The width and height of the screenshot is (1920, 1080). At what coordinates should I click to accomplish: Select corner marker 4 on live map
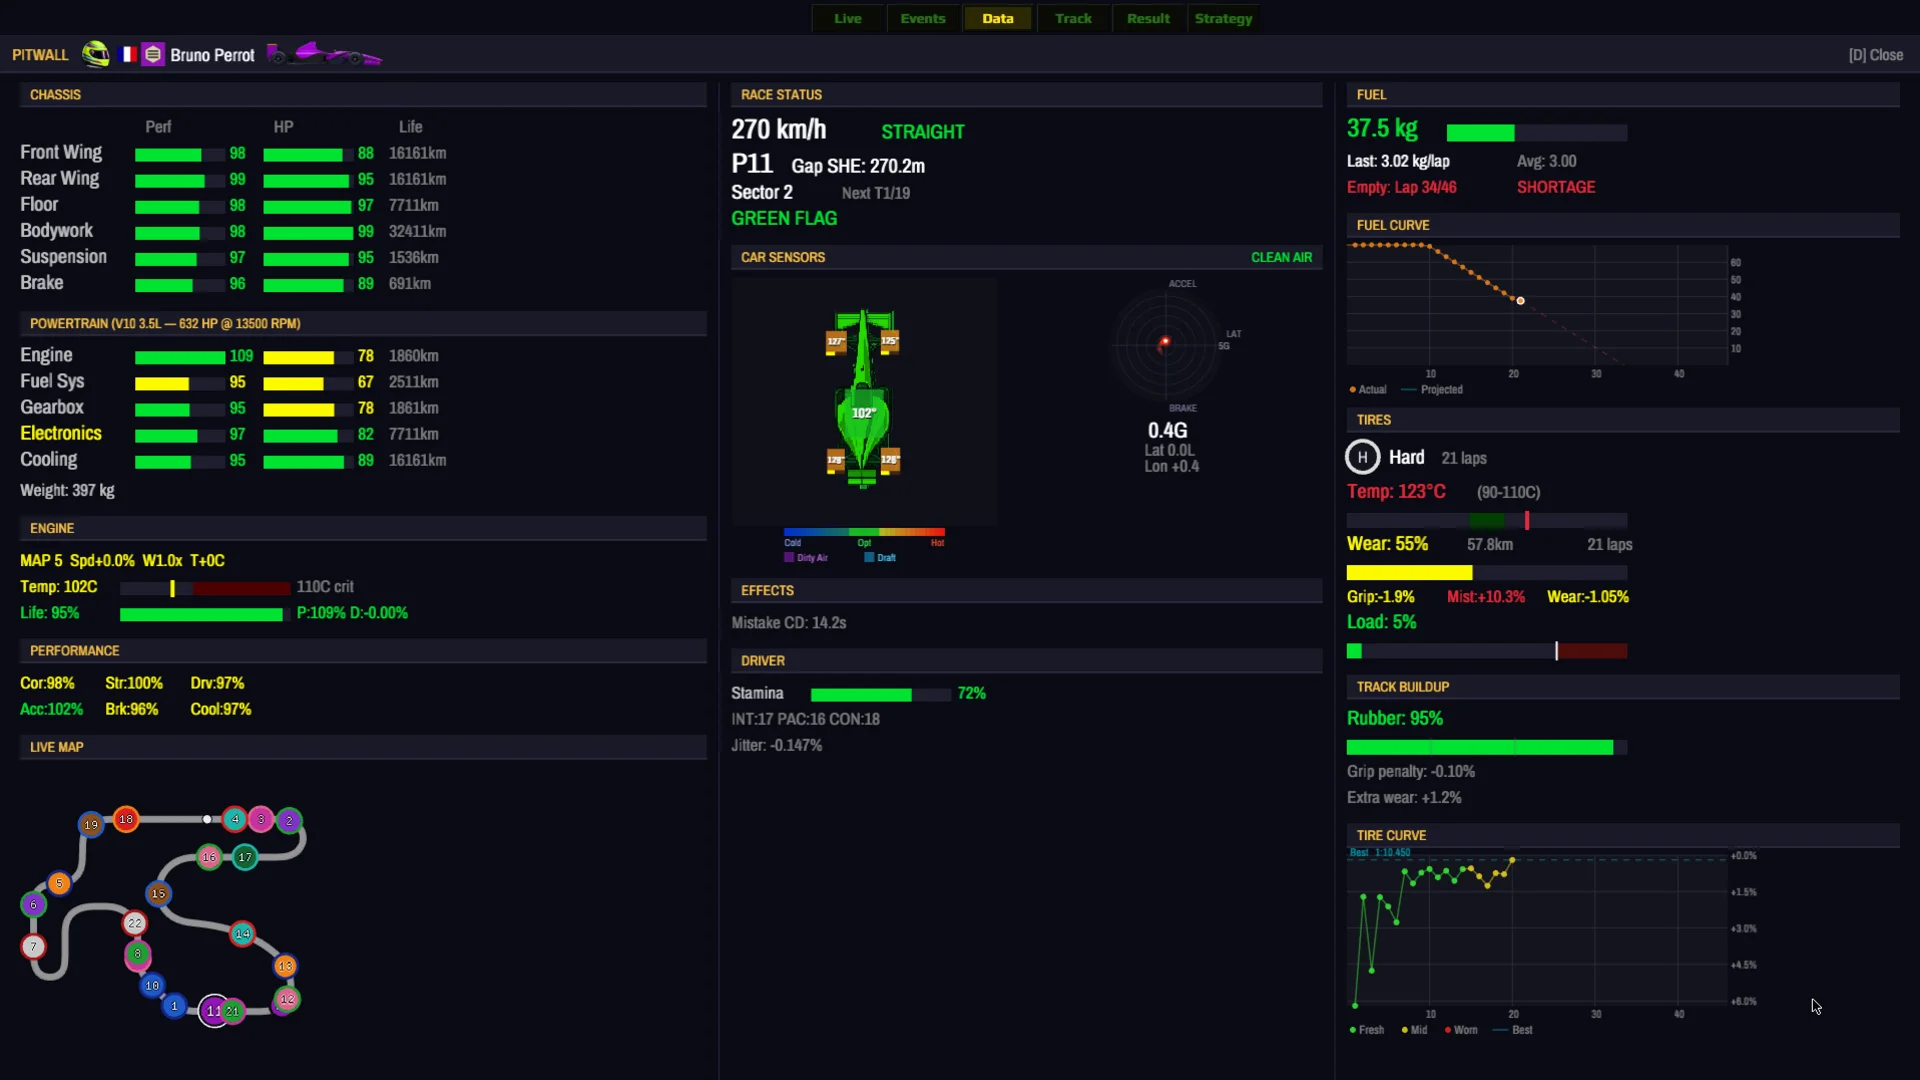235,819
